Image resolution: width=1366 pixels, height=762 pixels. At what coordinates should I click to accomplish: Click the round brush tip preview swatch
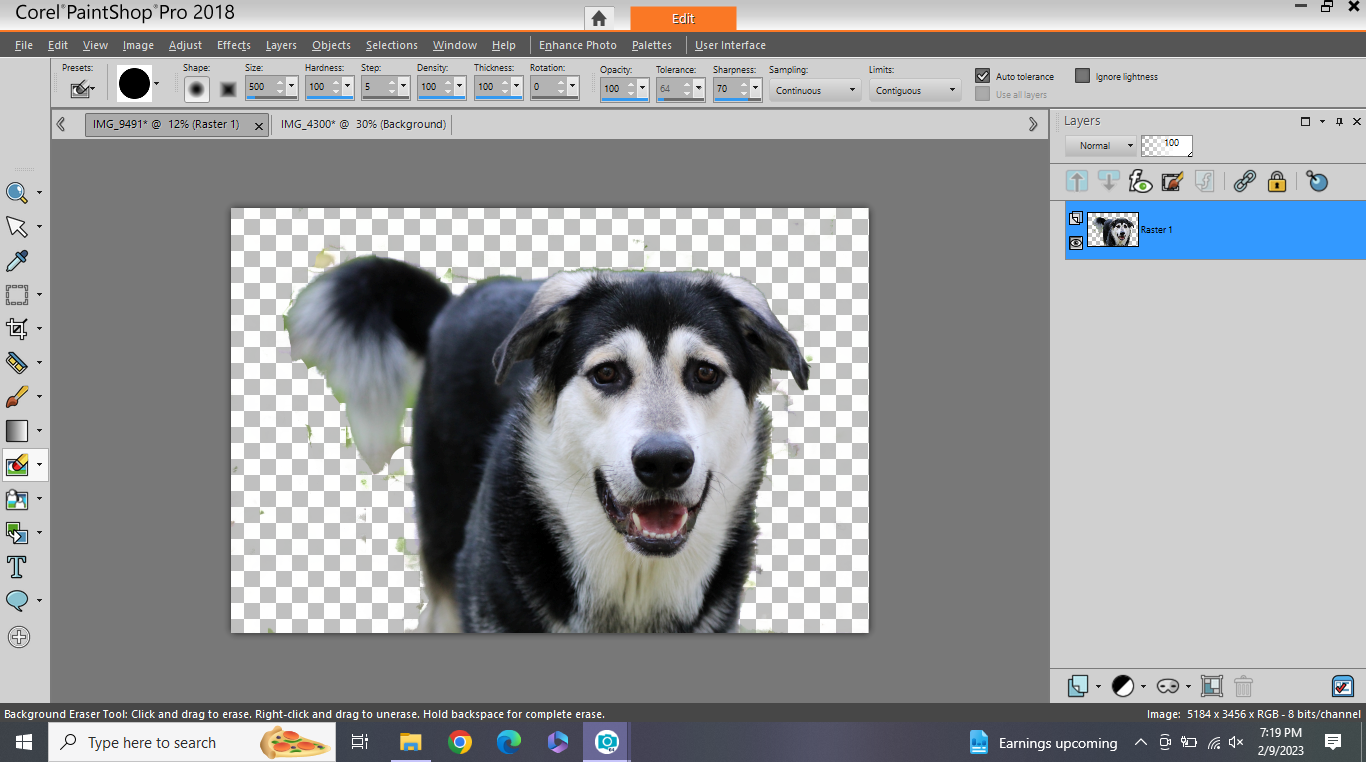[x=134, y=85]
